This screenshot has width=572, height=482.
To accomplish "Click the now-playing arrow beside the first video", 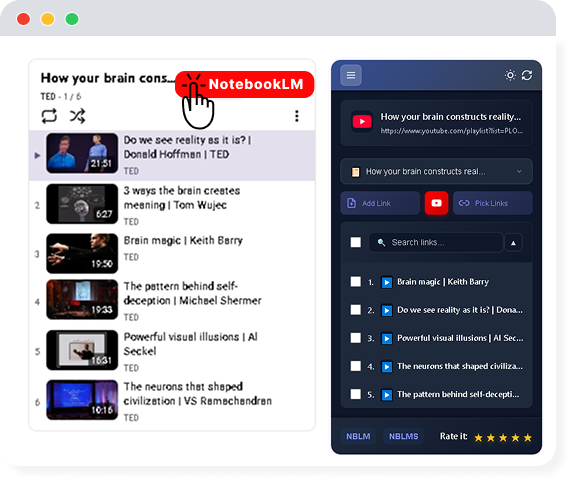I will point(37,155).
